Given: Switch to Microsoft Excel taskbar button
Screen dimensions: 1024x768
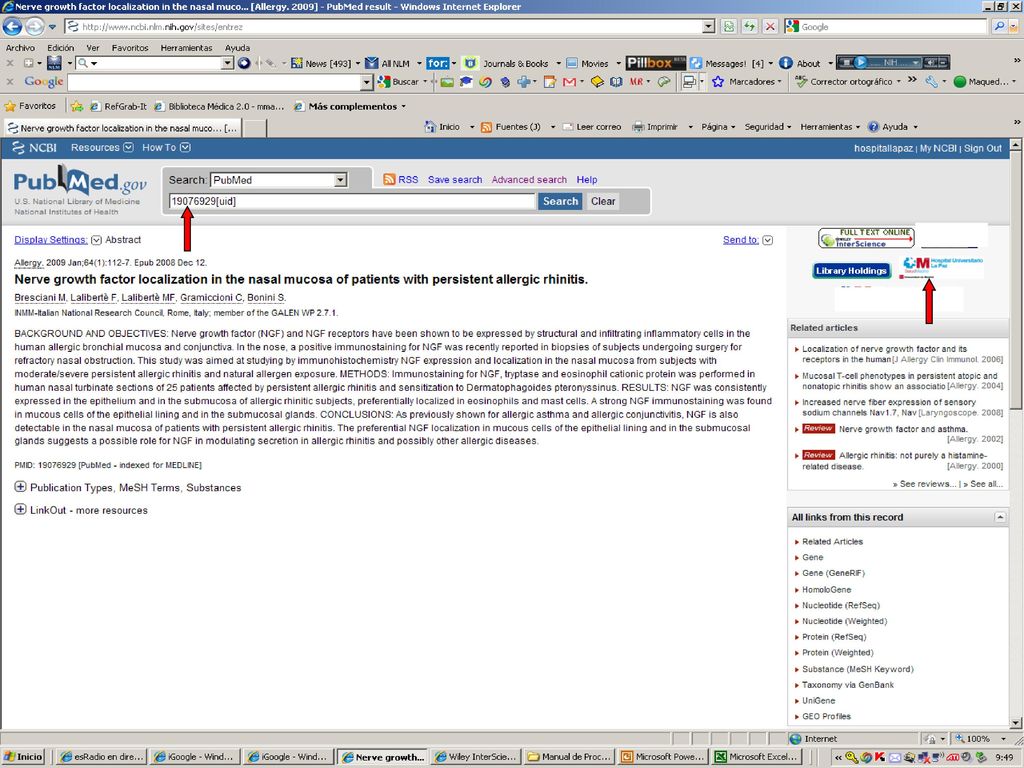Looking at the screenshot, I should pyautogui.click(x=756, y=757).
